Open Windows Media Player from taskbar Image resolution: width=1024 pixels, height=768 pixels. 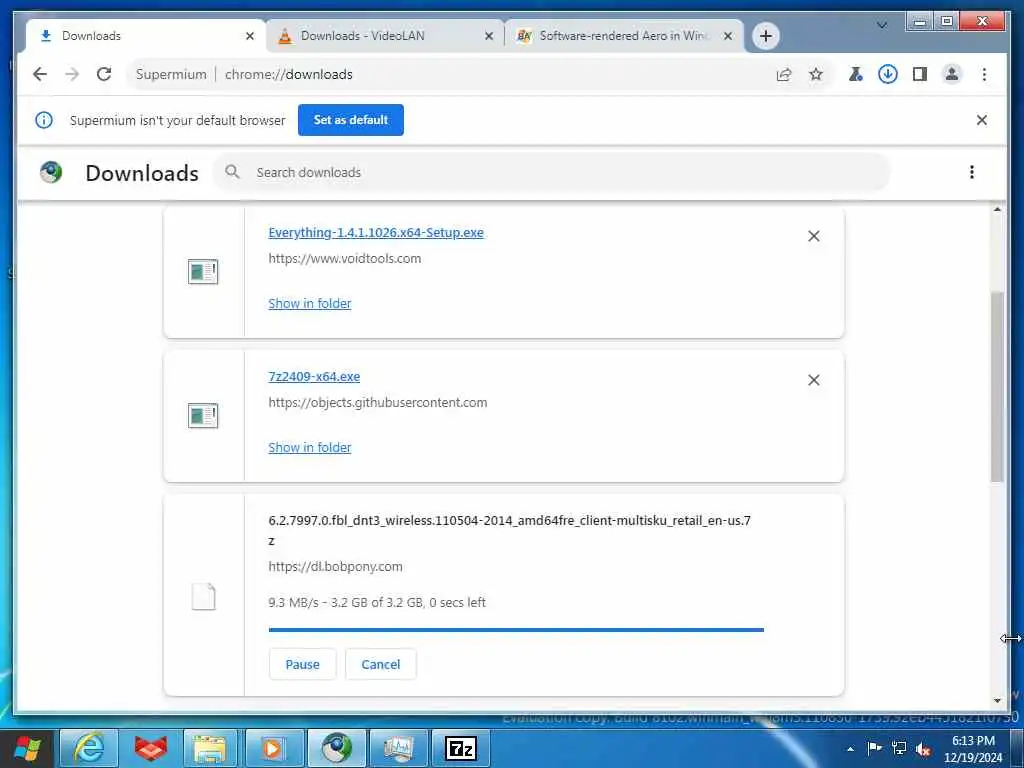(x=272, y=748)
